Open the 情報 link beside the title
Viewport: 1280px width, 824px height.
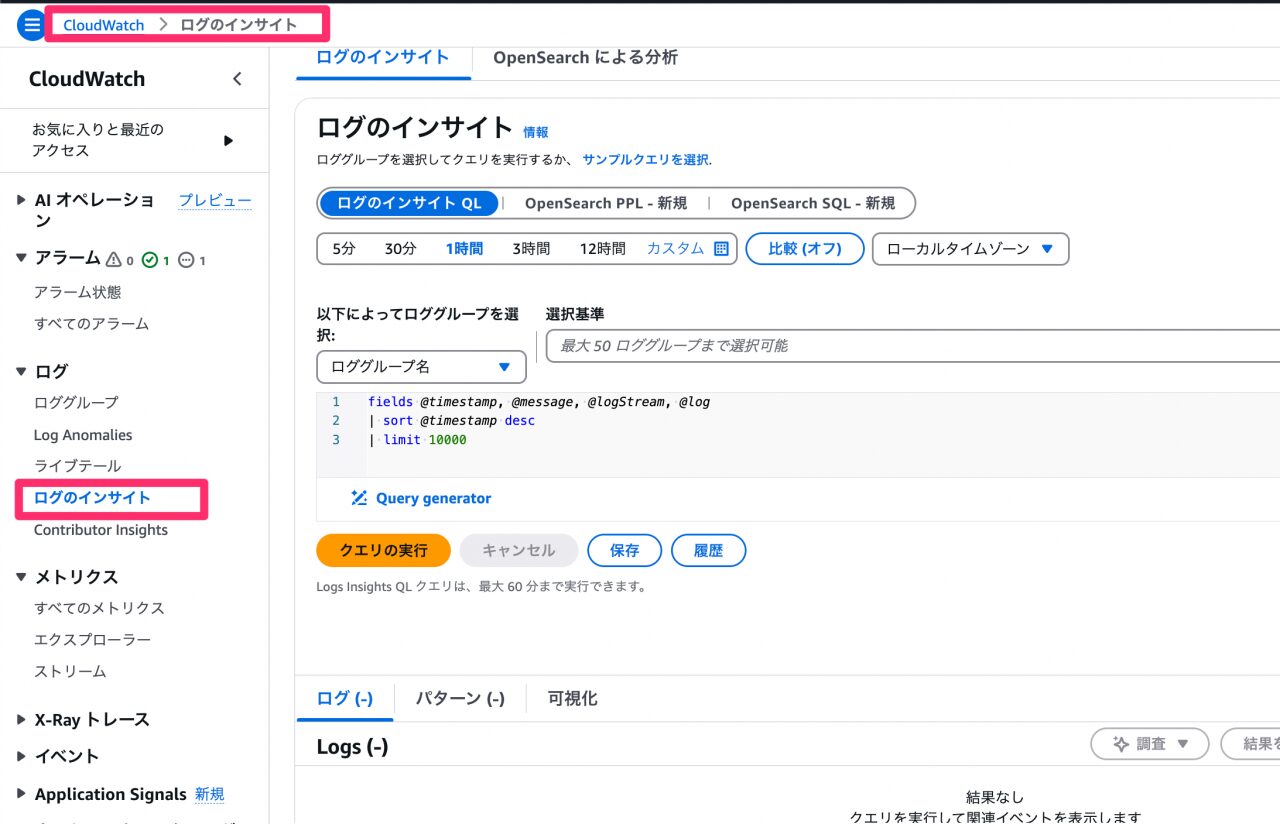(x=536, y=132)
